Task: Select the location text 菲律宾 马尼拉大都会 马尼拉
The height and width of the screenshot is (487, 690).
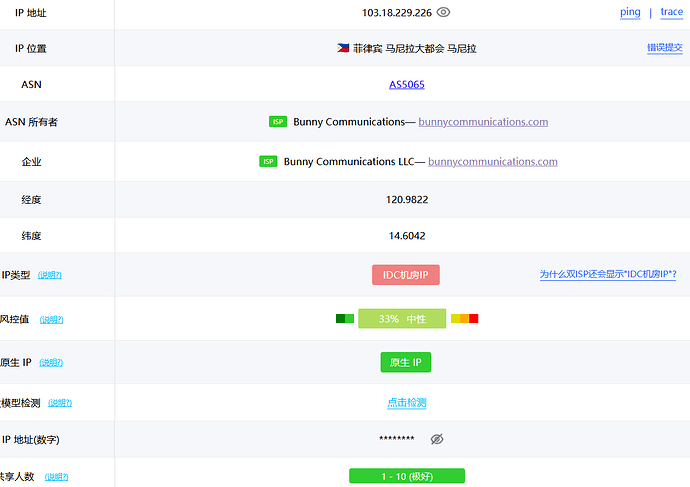Action: pos(415,48)
